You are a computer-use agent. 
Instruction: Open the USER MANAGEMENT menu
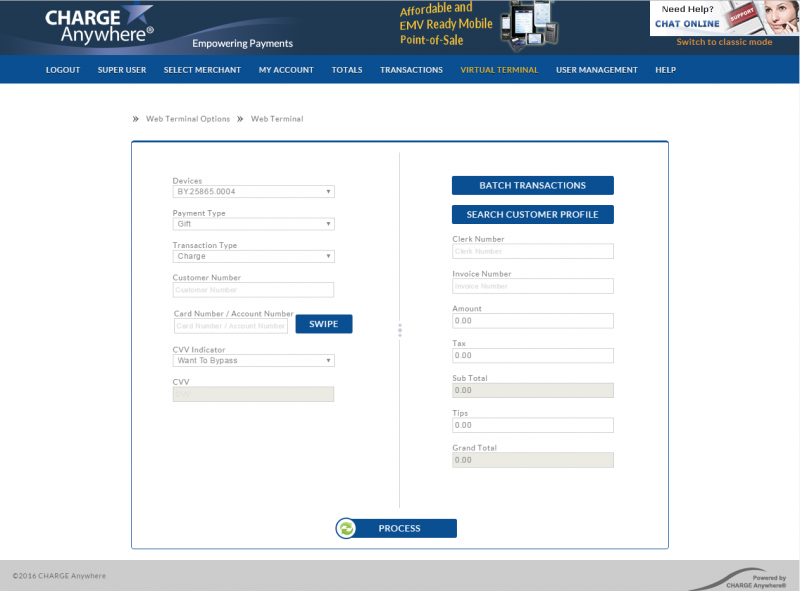[596, 70]
